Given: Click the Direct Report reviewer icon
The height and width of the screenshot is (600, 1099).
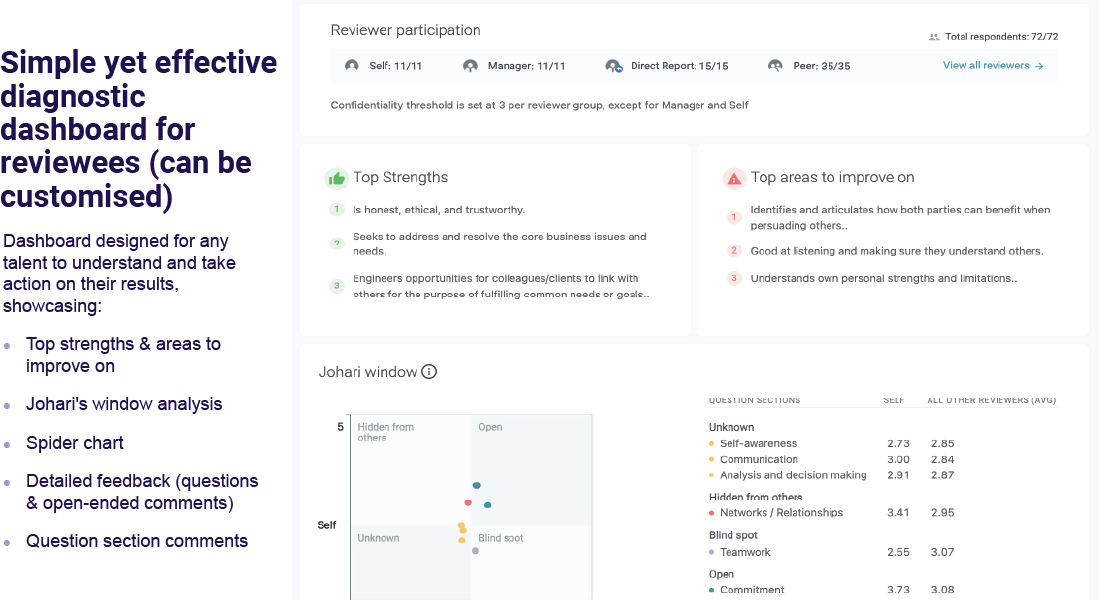Looking at the screenshot, I should pyautogui.click(x=613, y=66).
